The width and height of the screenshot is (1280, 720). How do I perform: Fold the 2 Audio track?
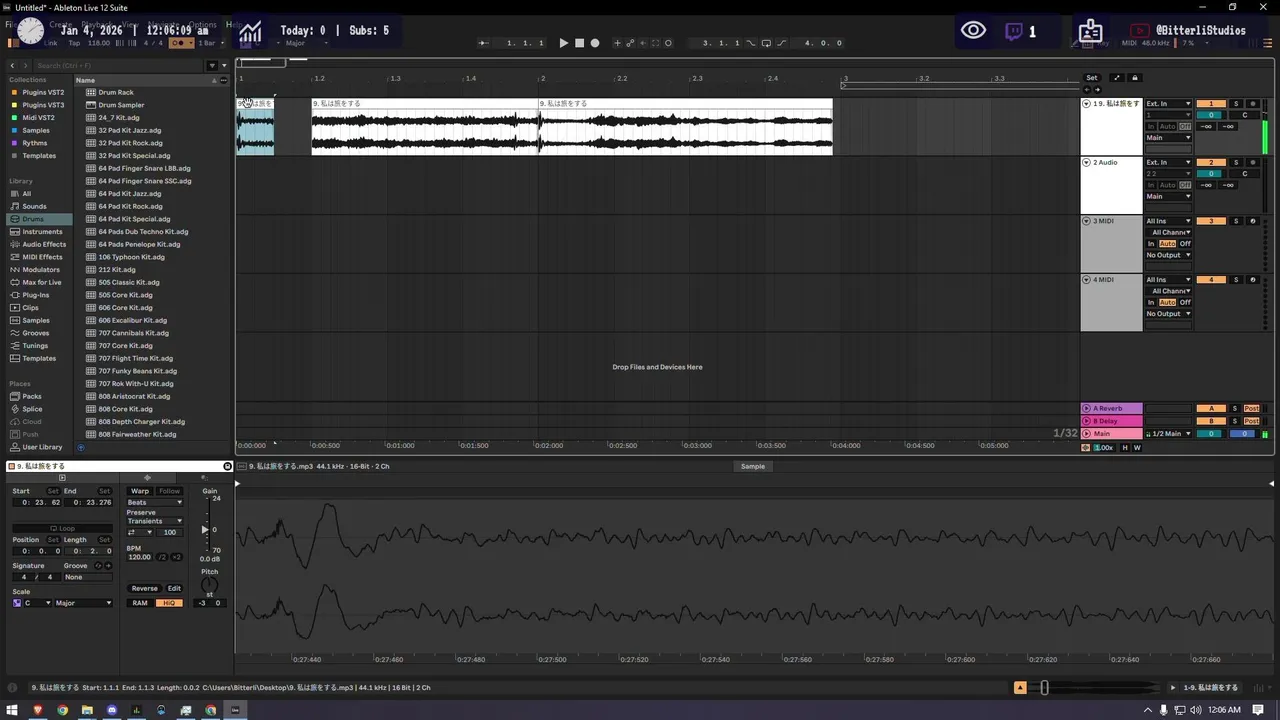pyautogui.click(x=1086, y=162)
